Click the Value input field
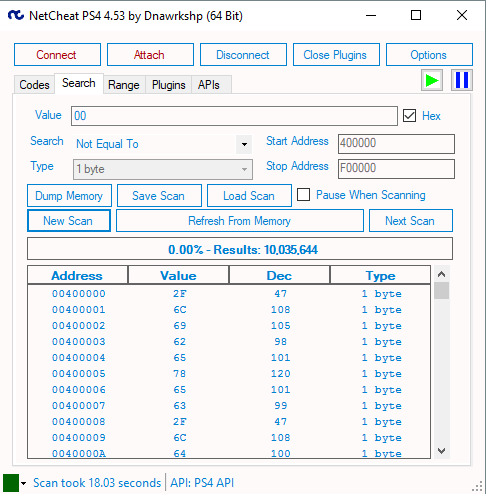486x494 pixels. point(234,116)
